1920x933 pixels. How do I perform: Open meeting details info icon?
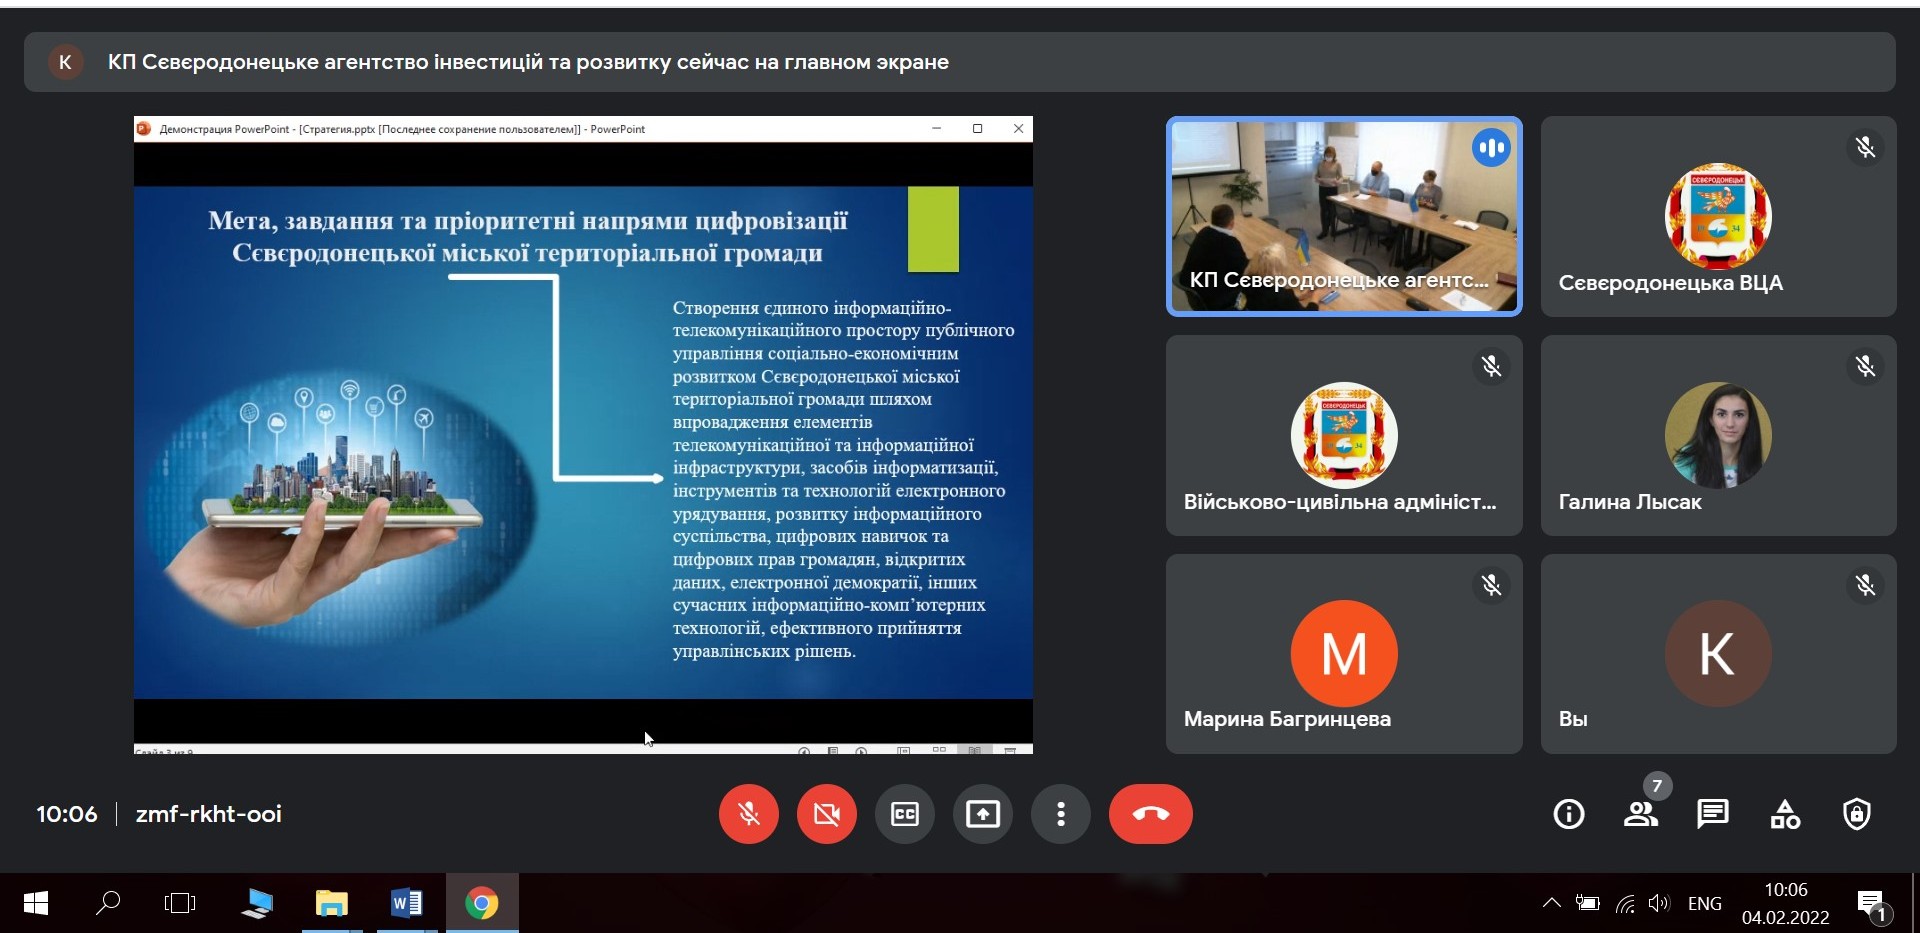(x=1568, y=814)
